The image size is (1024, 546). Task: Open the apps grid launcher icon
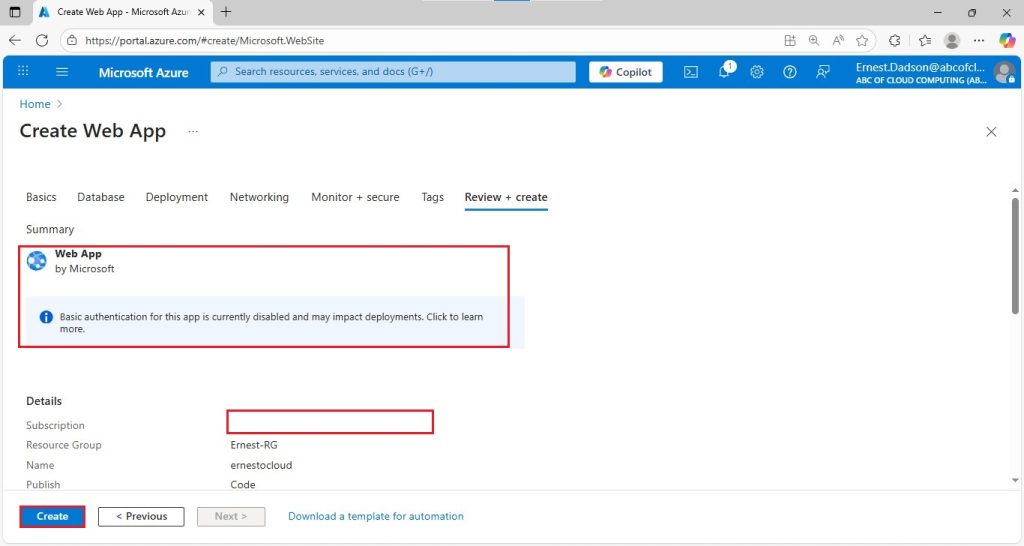pyautogui.click(x=23, y=71)
